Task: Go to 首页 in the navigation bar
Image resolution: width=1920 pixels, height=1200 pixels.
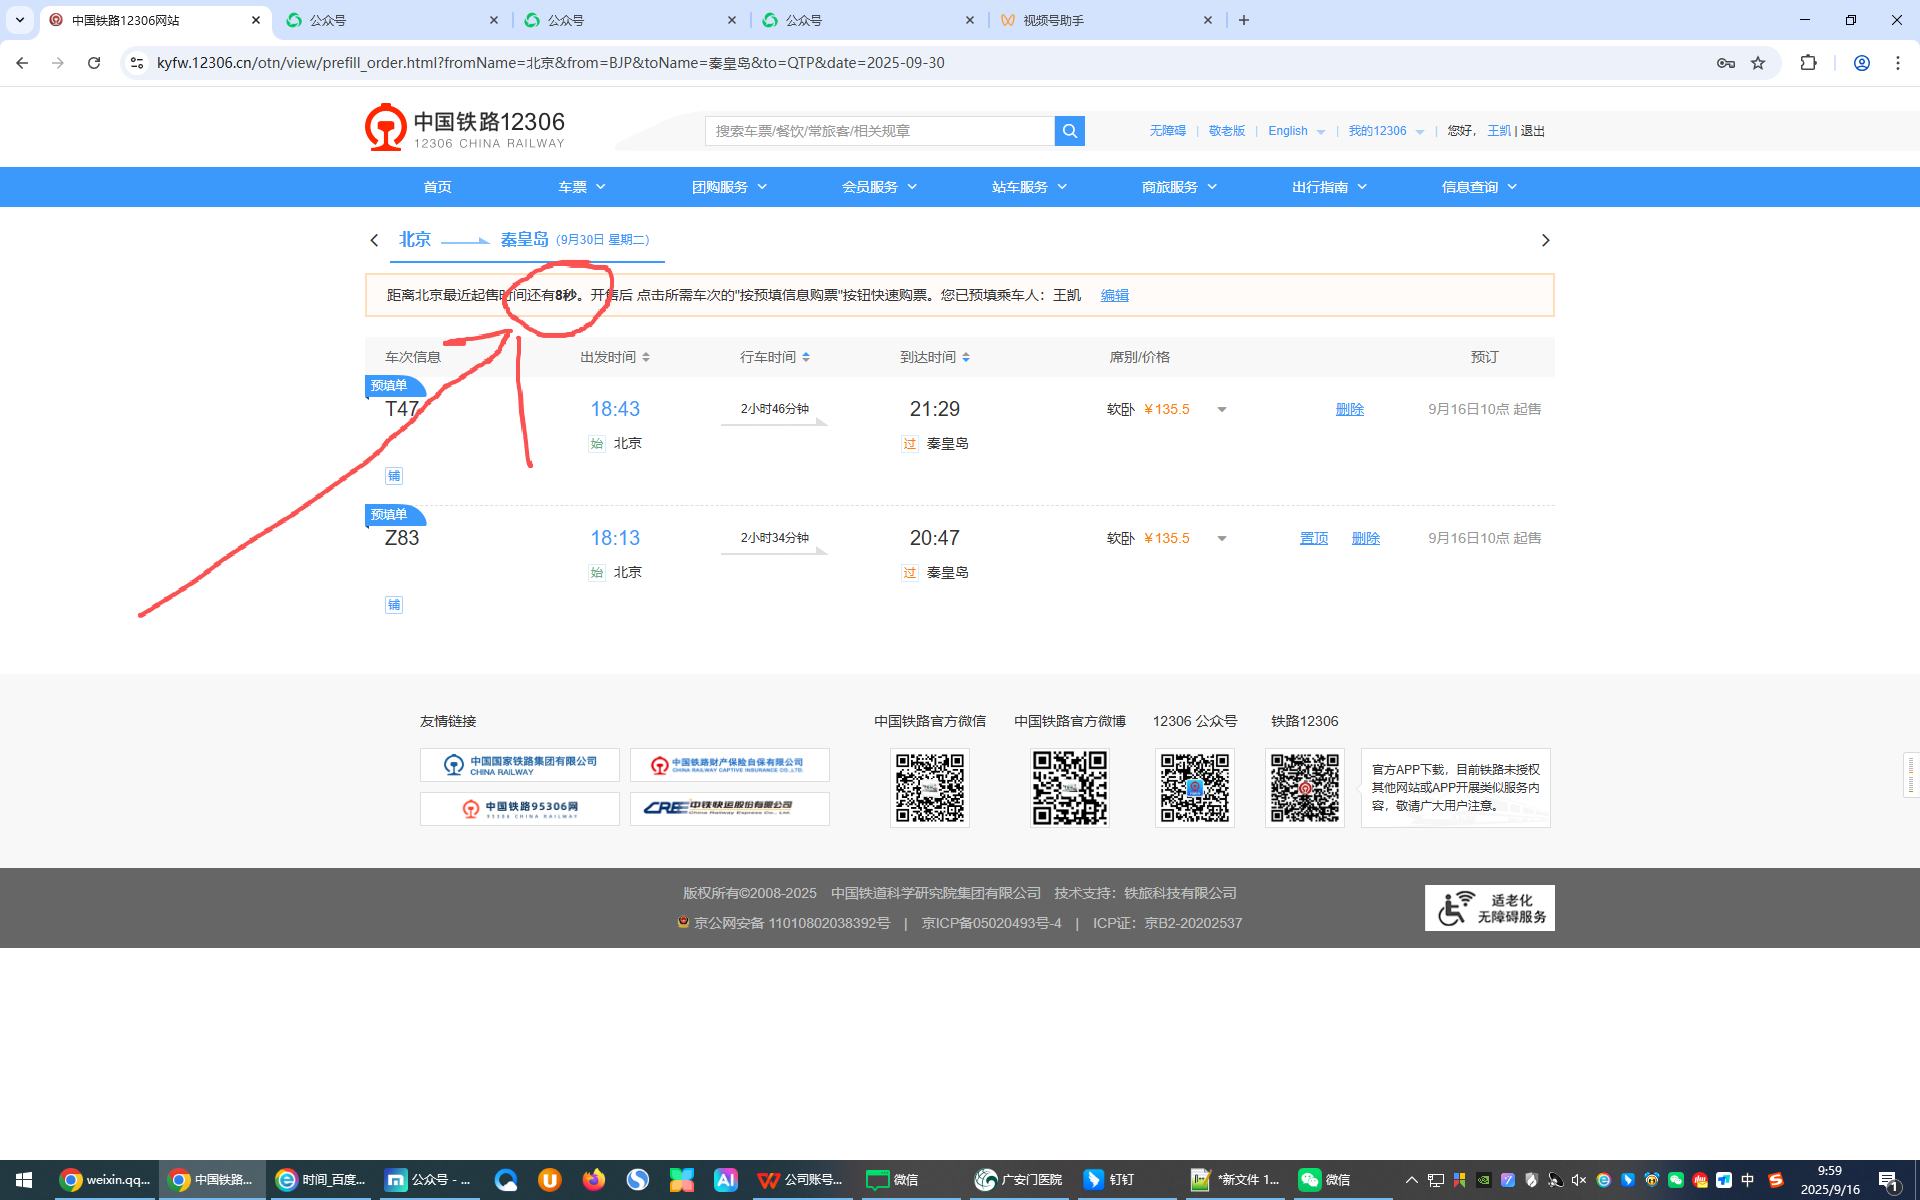Action: tap(437, 187)
